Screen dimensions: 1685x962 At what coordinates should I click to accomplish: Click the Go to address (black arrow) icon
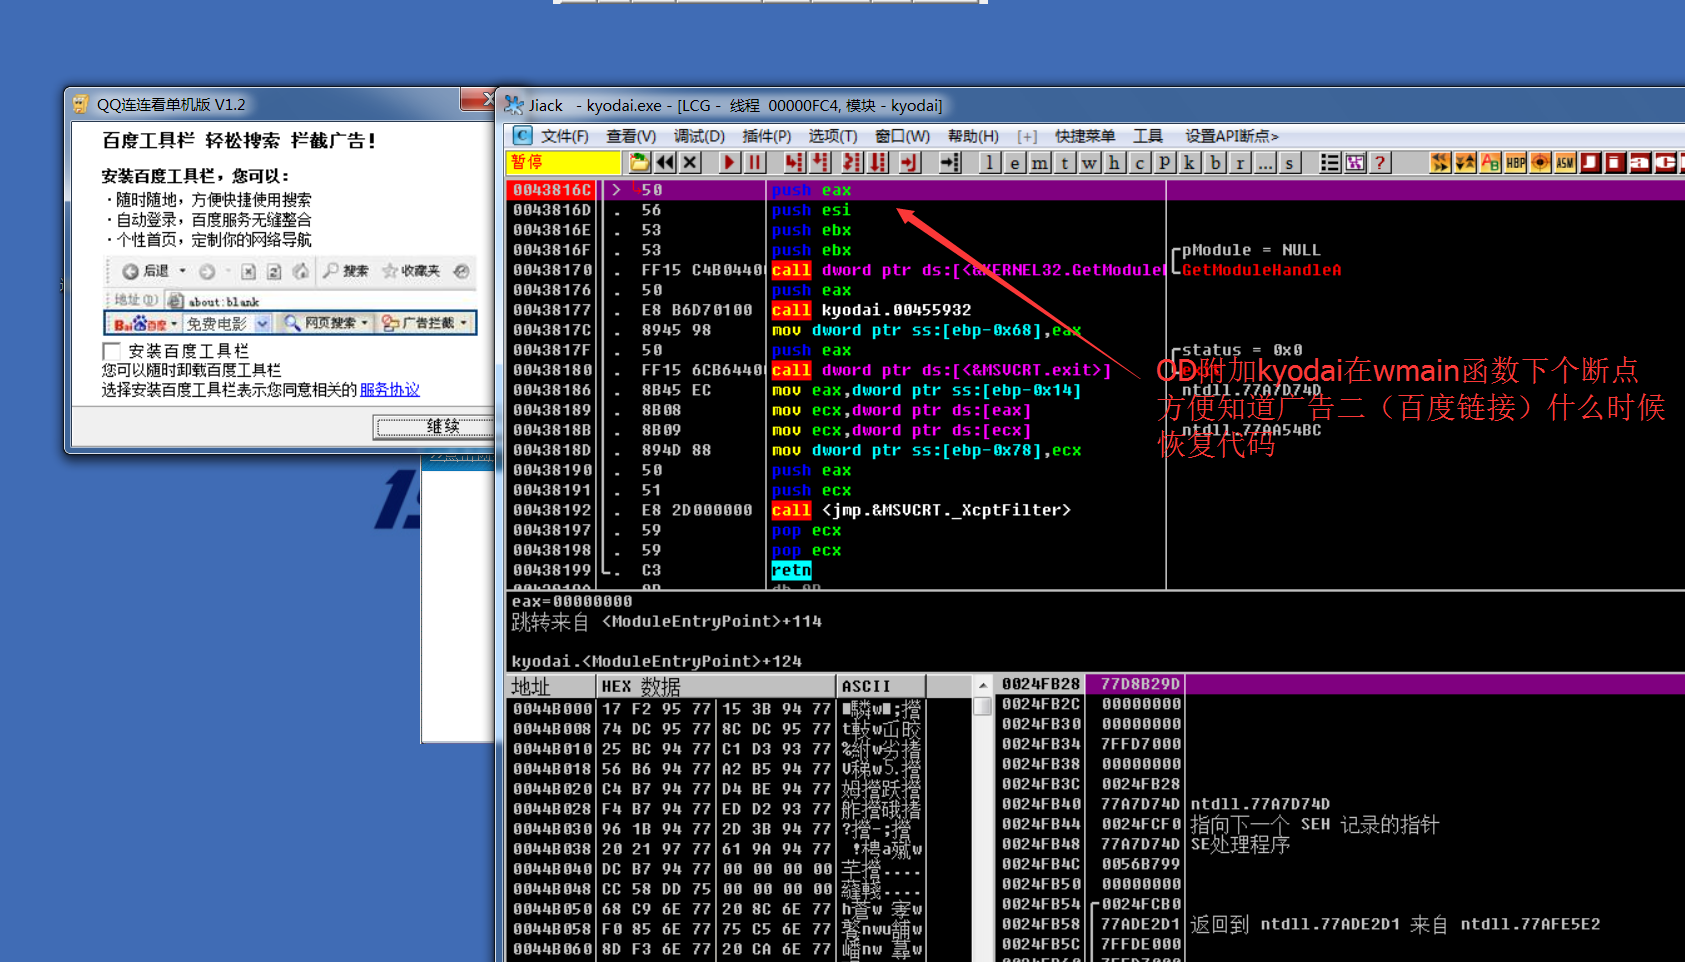950,162
